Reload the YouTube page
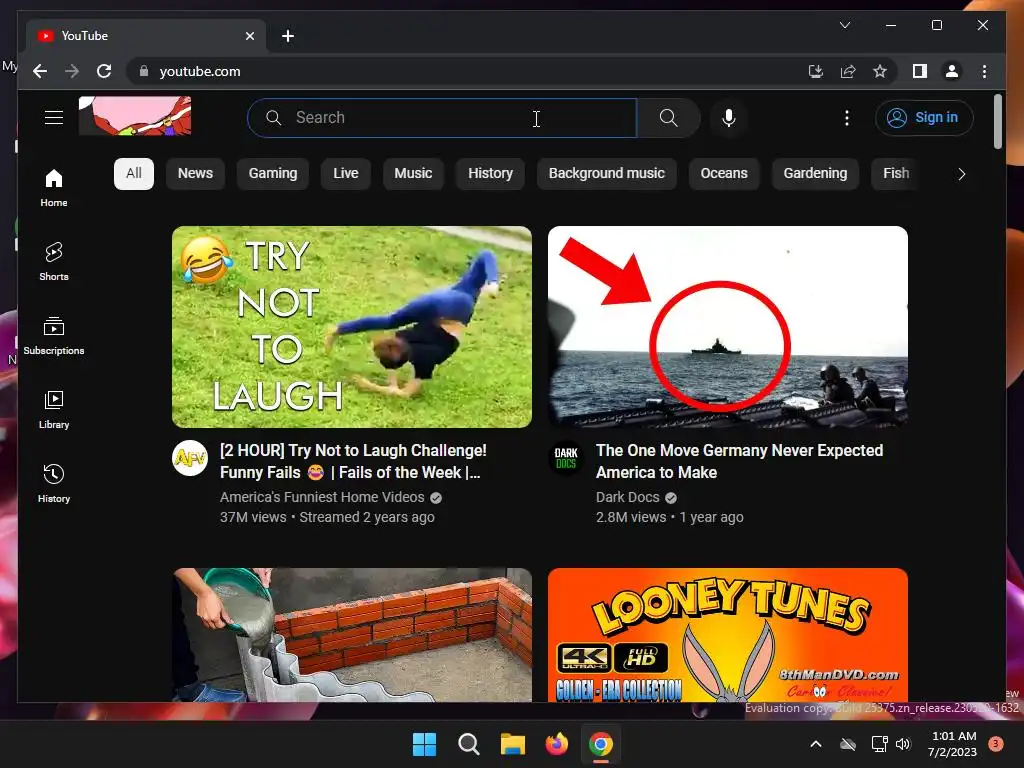1024x768 pixels. 104,71
